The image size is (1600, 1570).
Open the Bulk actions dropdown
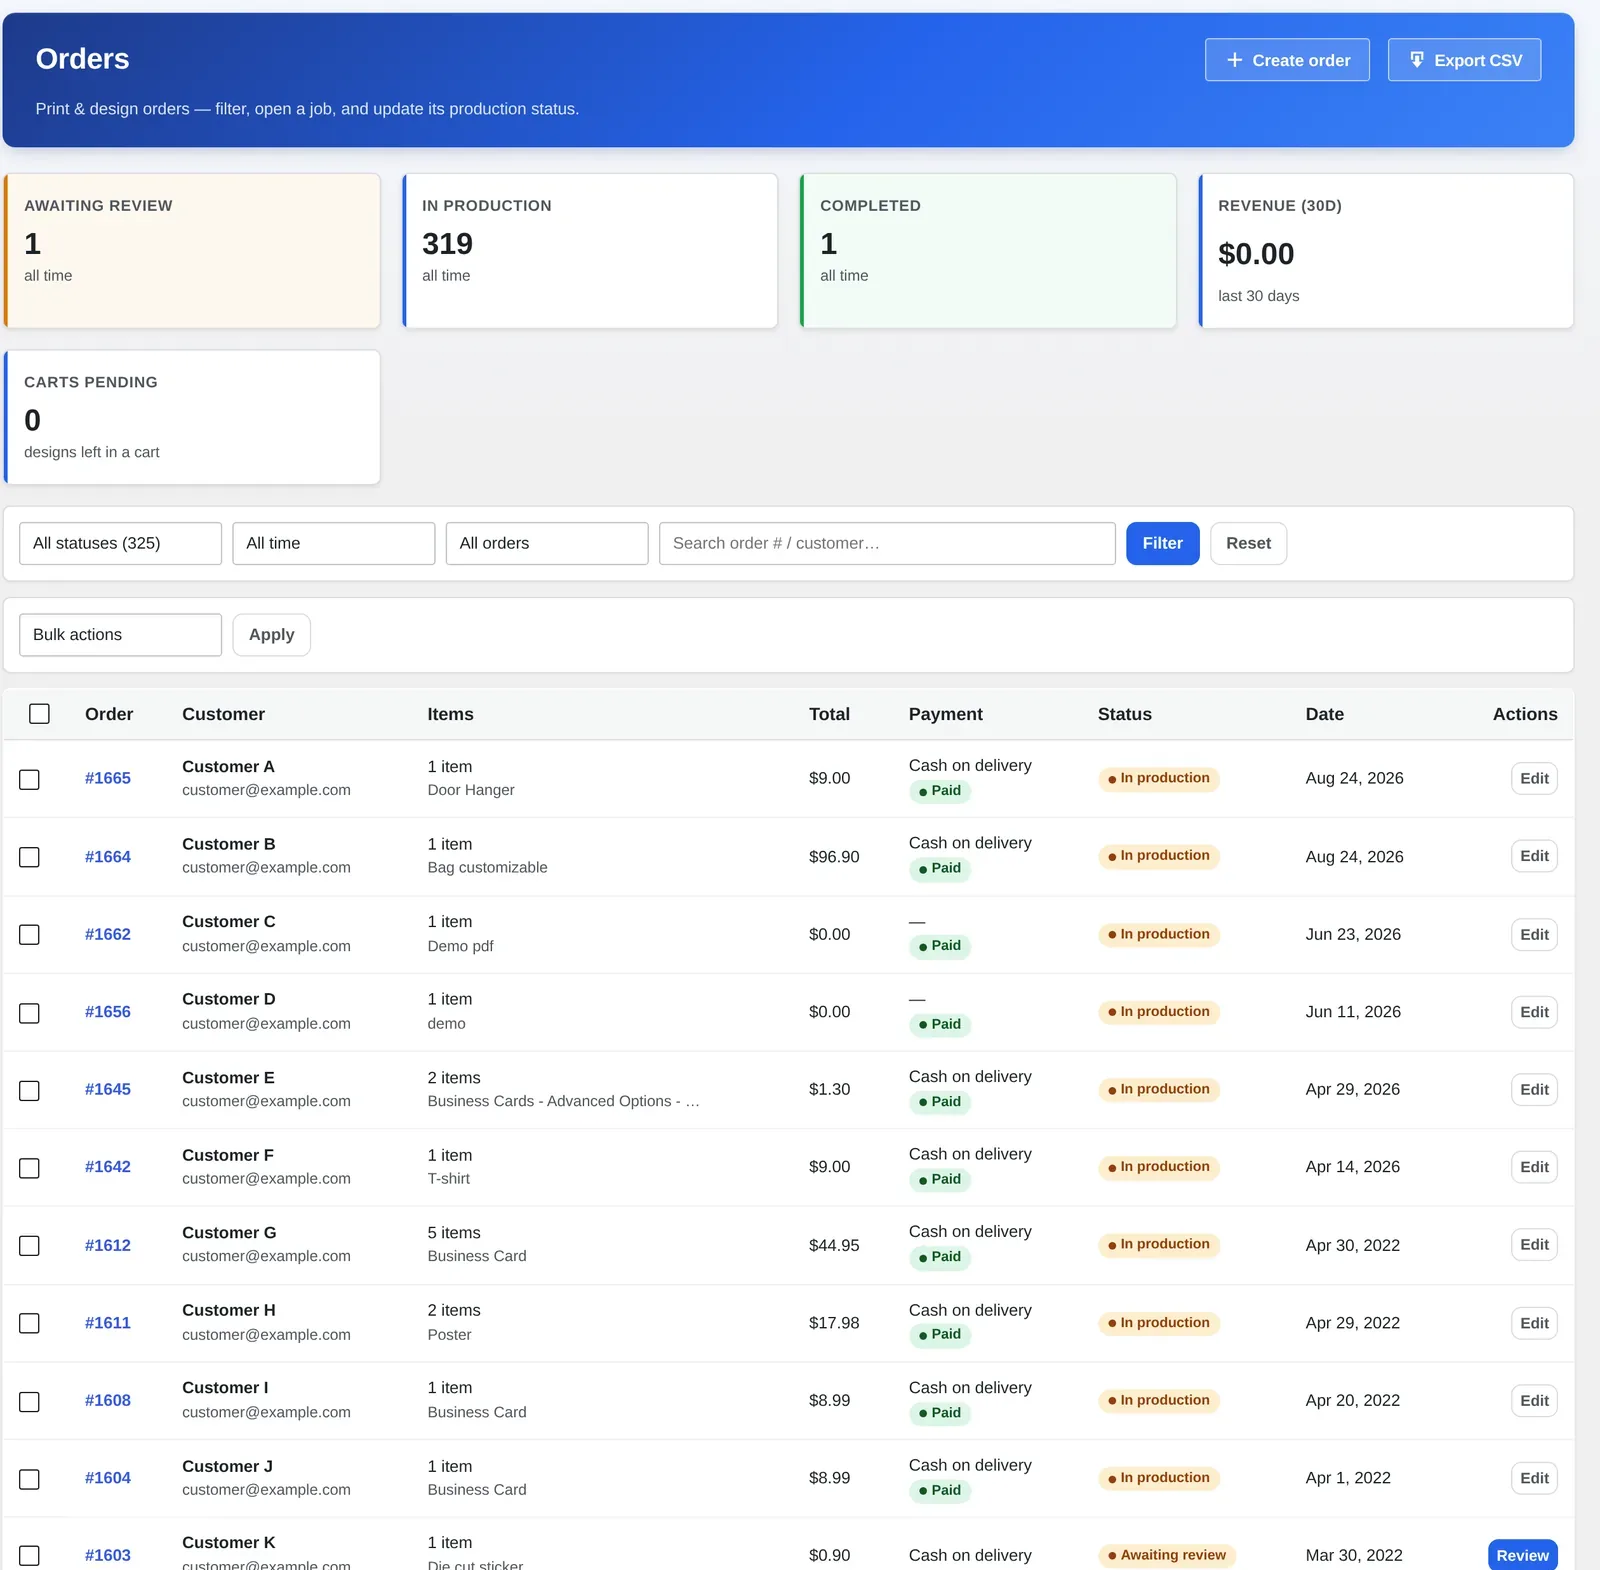(x=120, y=635)
